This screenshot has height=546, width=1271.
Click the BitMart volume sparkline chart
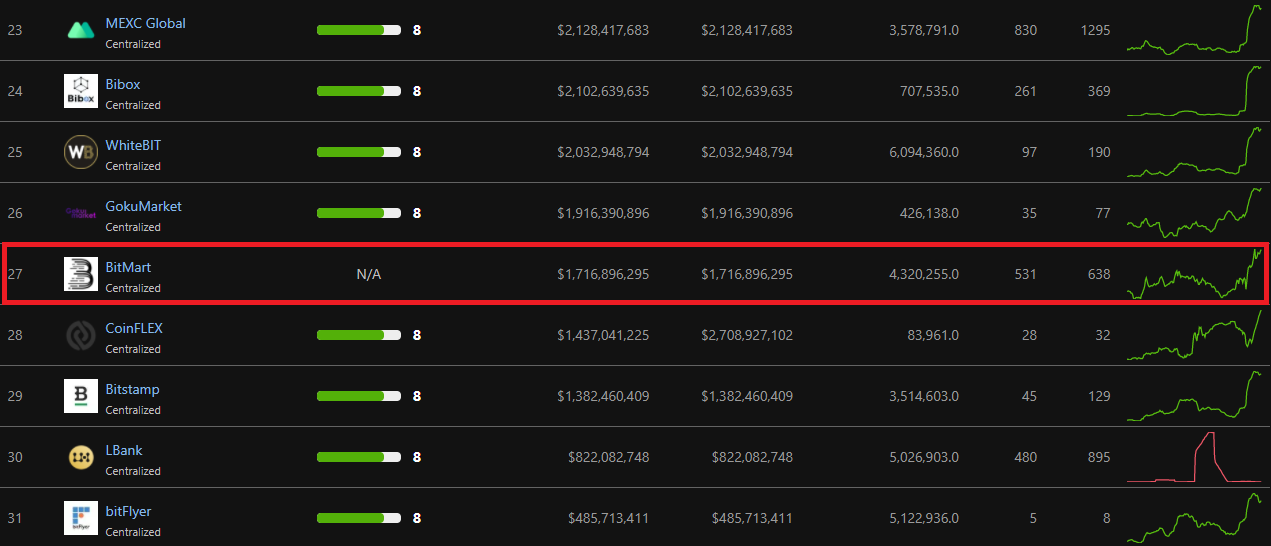(1194, 273)
